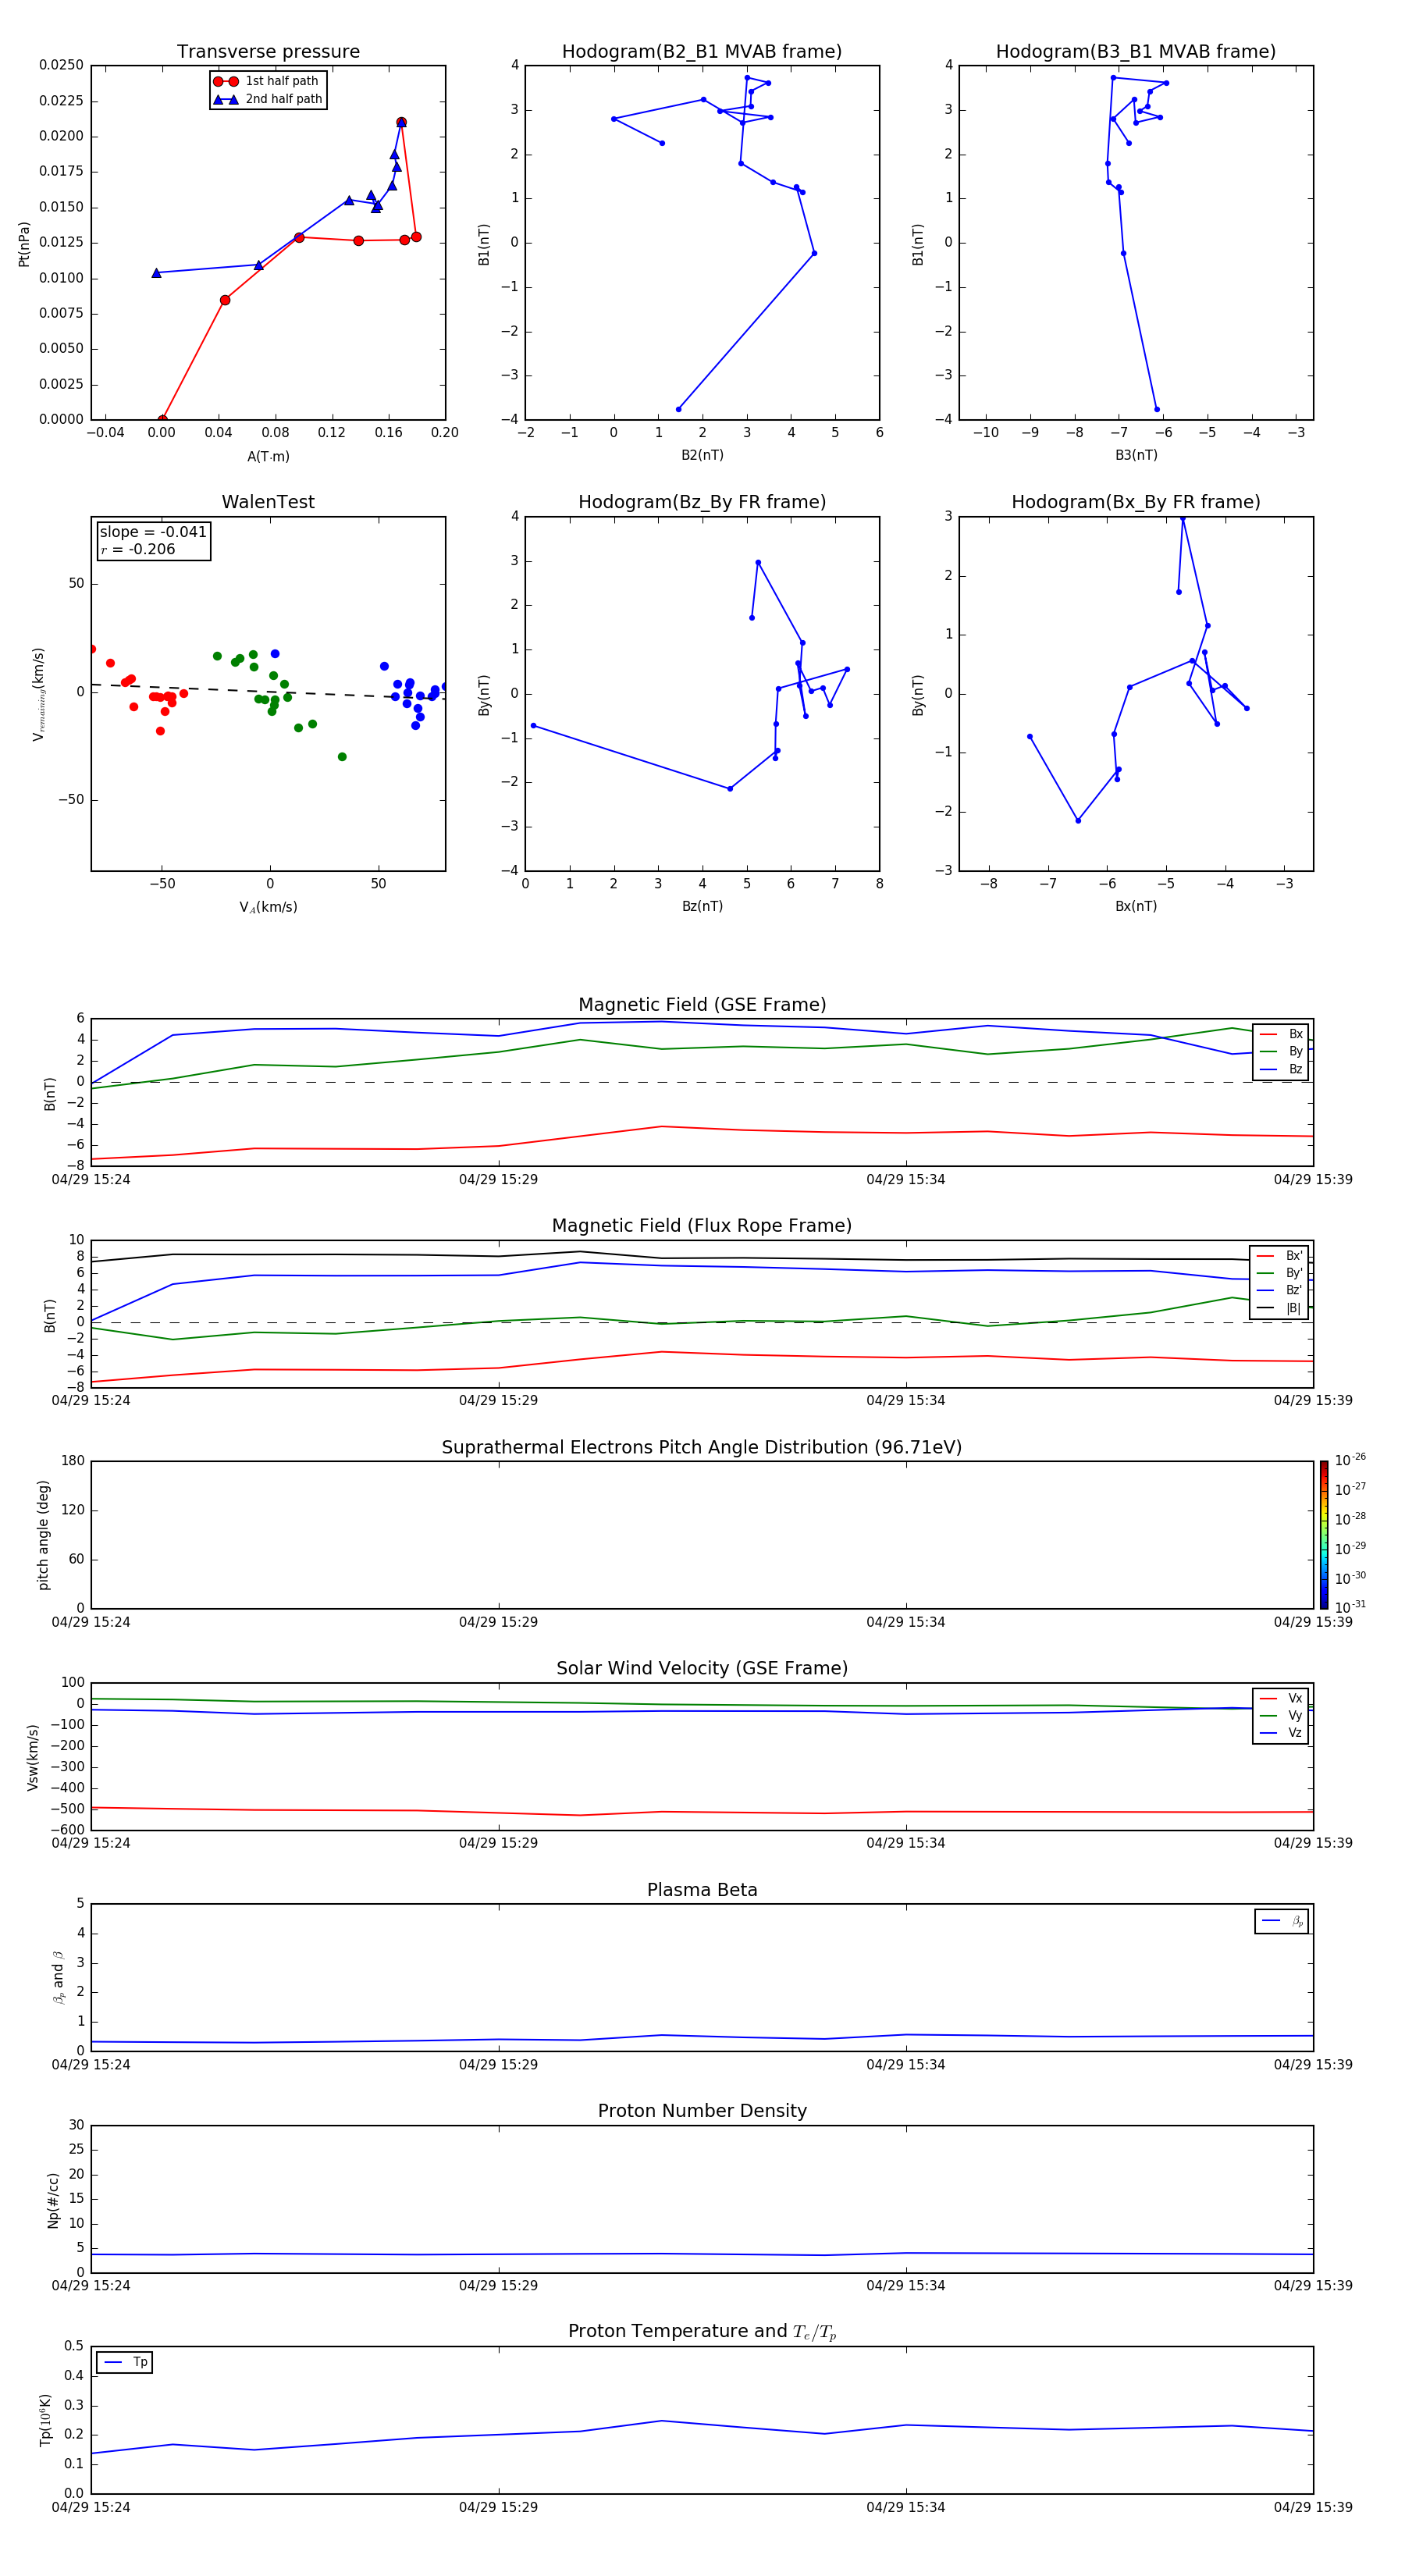Viewport: 1405px width, 2576px height.
Task: Click the "r = -0.206" annotation text
Action: [138, 549]
